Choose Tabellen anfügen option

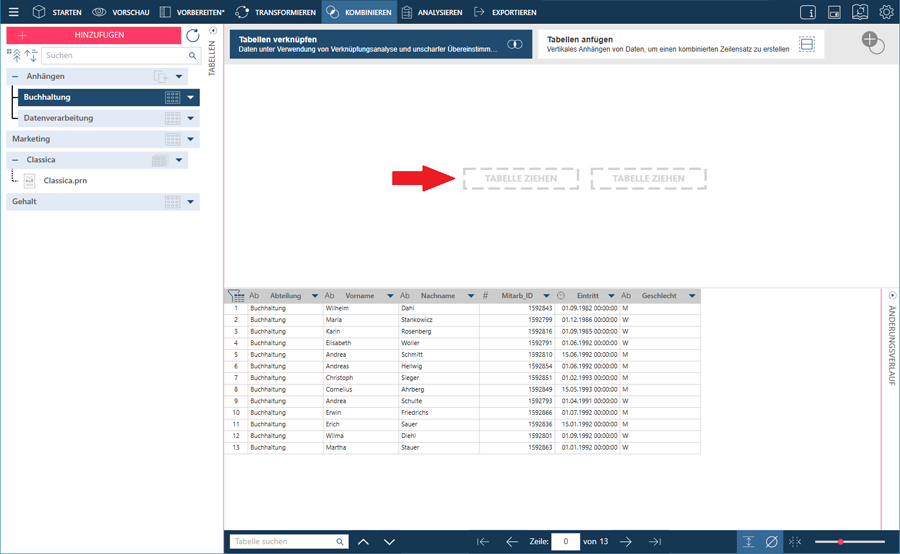coord(681,44)
